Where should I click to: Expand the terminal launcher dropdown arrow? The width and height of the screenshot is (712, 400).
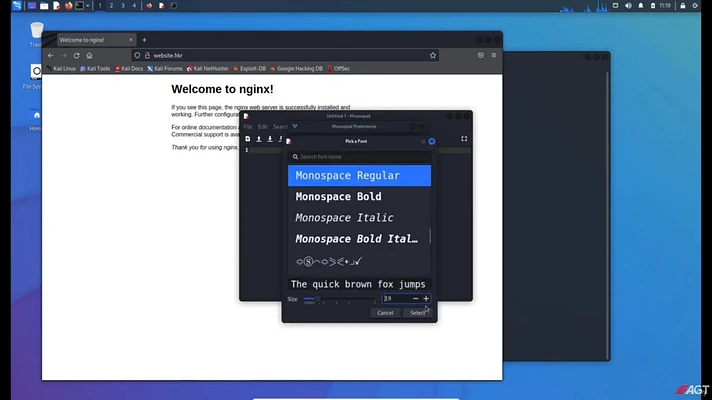88,6
